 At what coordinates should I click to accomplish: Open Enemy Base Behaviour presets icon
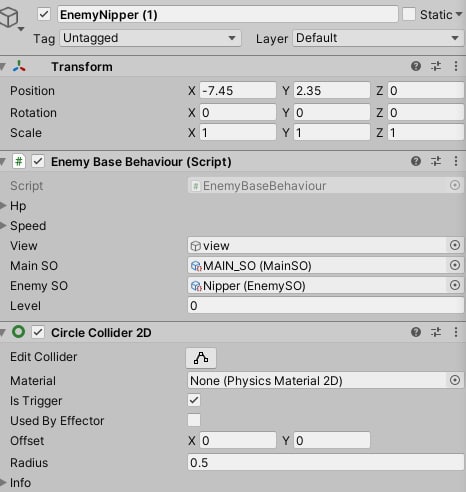(x=436, y=161)
